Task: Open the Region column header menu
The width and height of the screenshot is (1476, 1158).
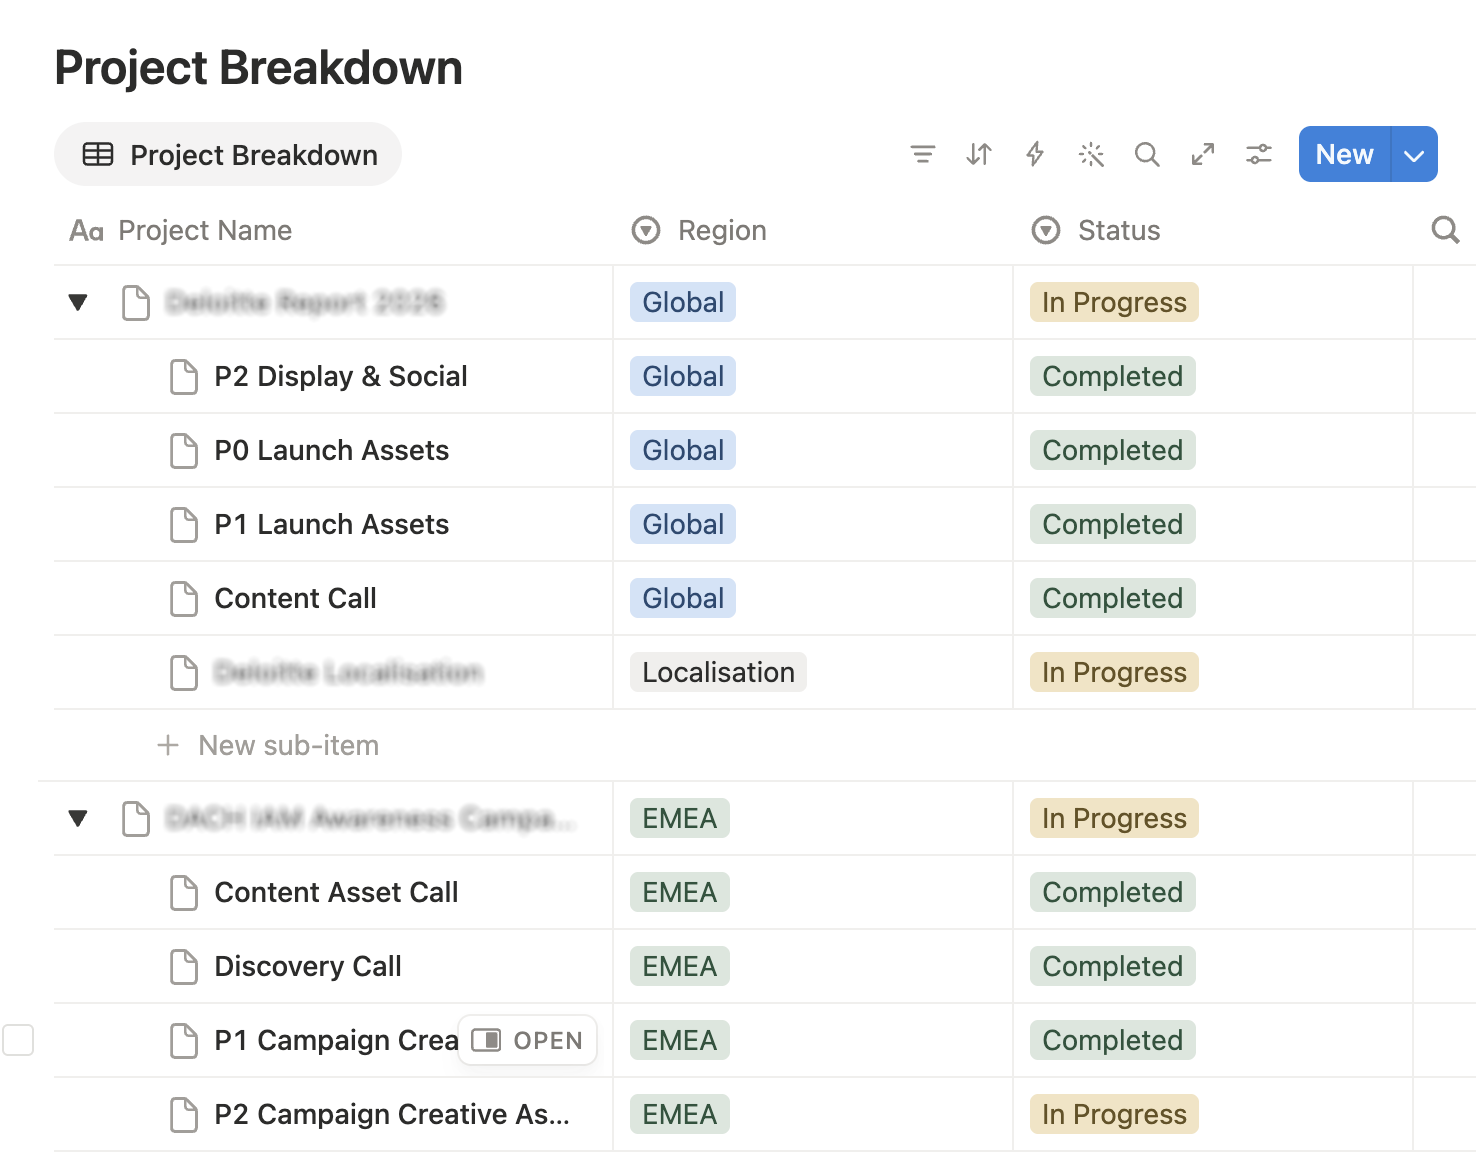Action: [699, 230]
